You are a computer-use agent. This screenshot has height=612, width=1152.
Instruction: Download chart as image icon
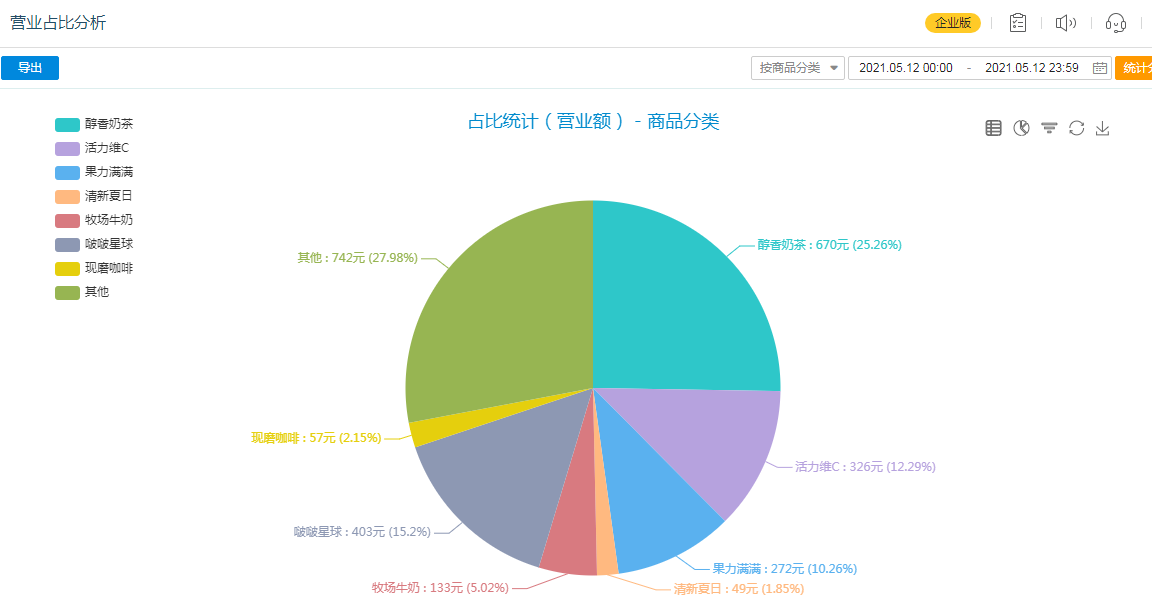1102,128
